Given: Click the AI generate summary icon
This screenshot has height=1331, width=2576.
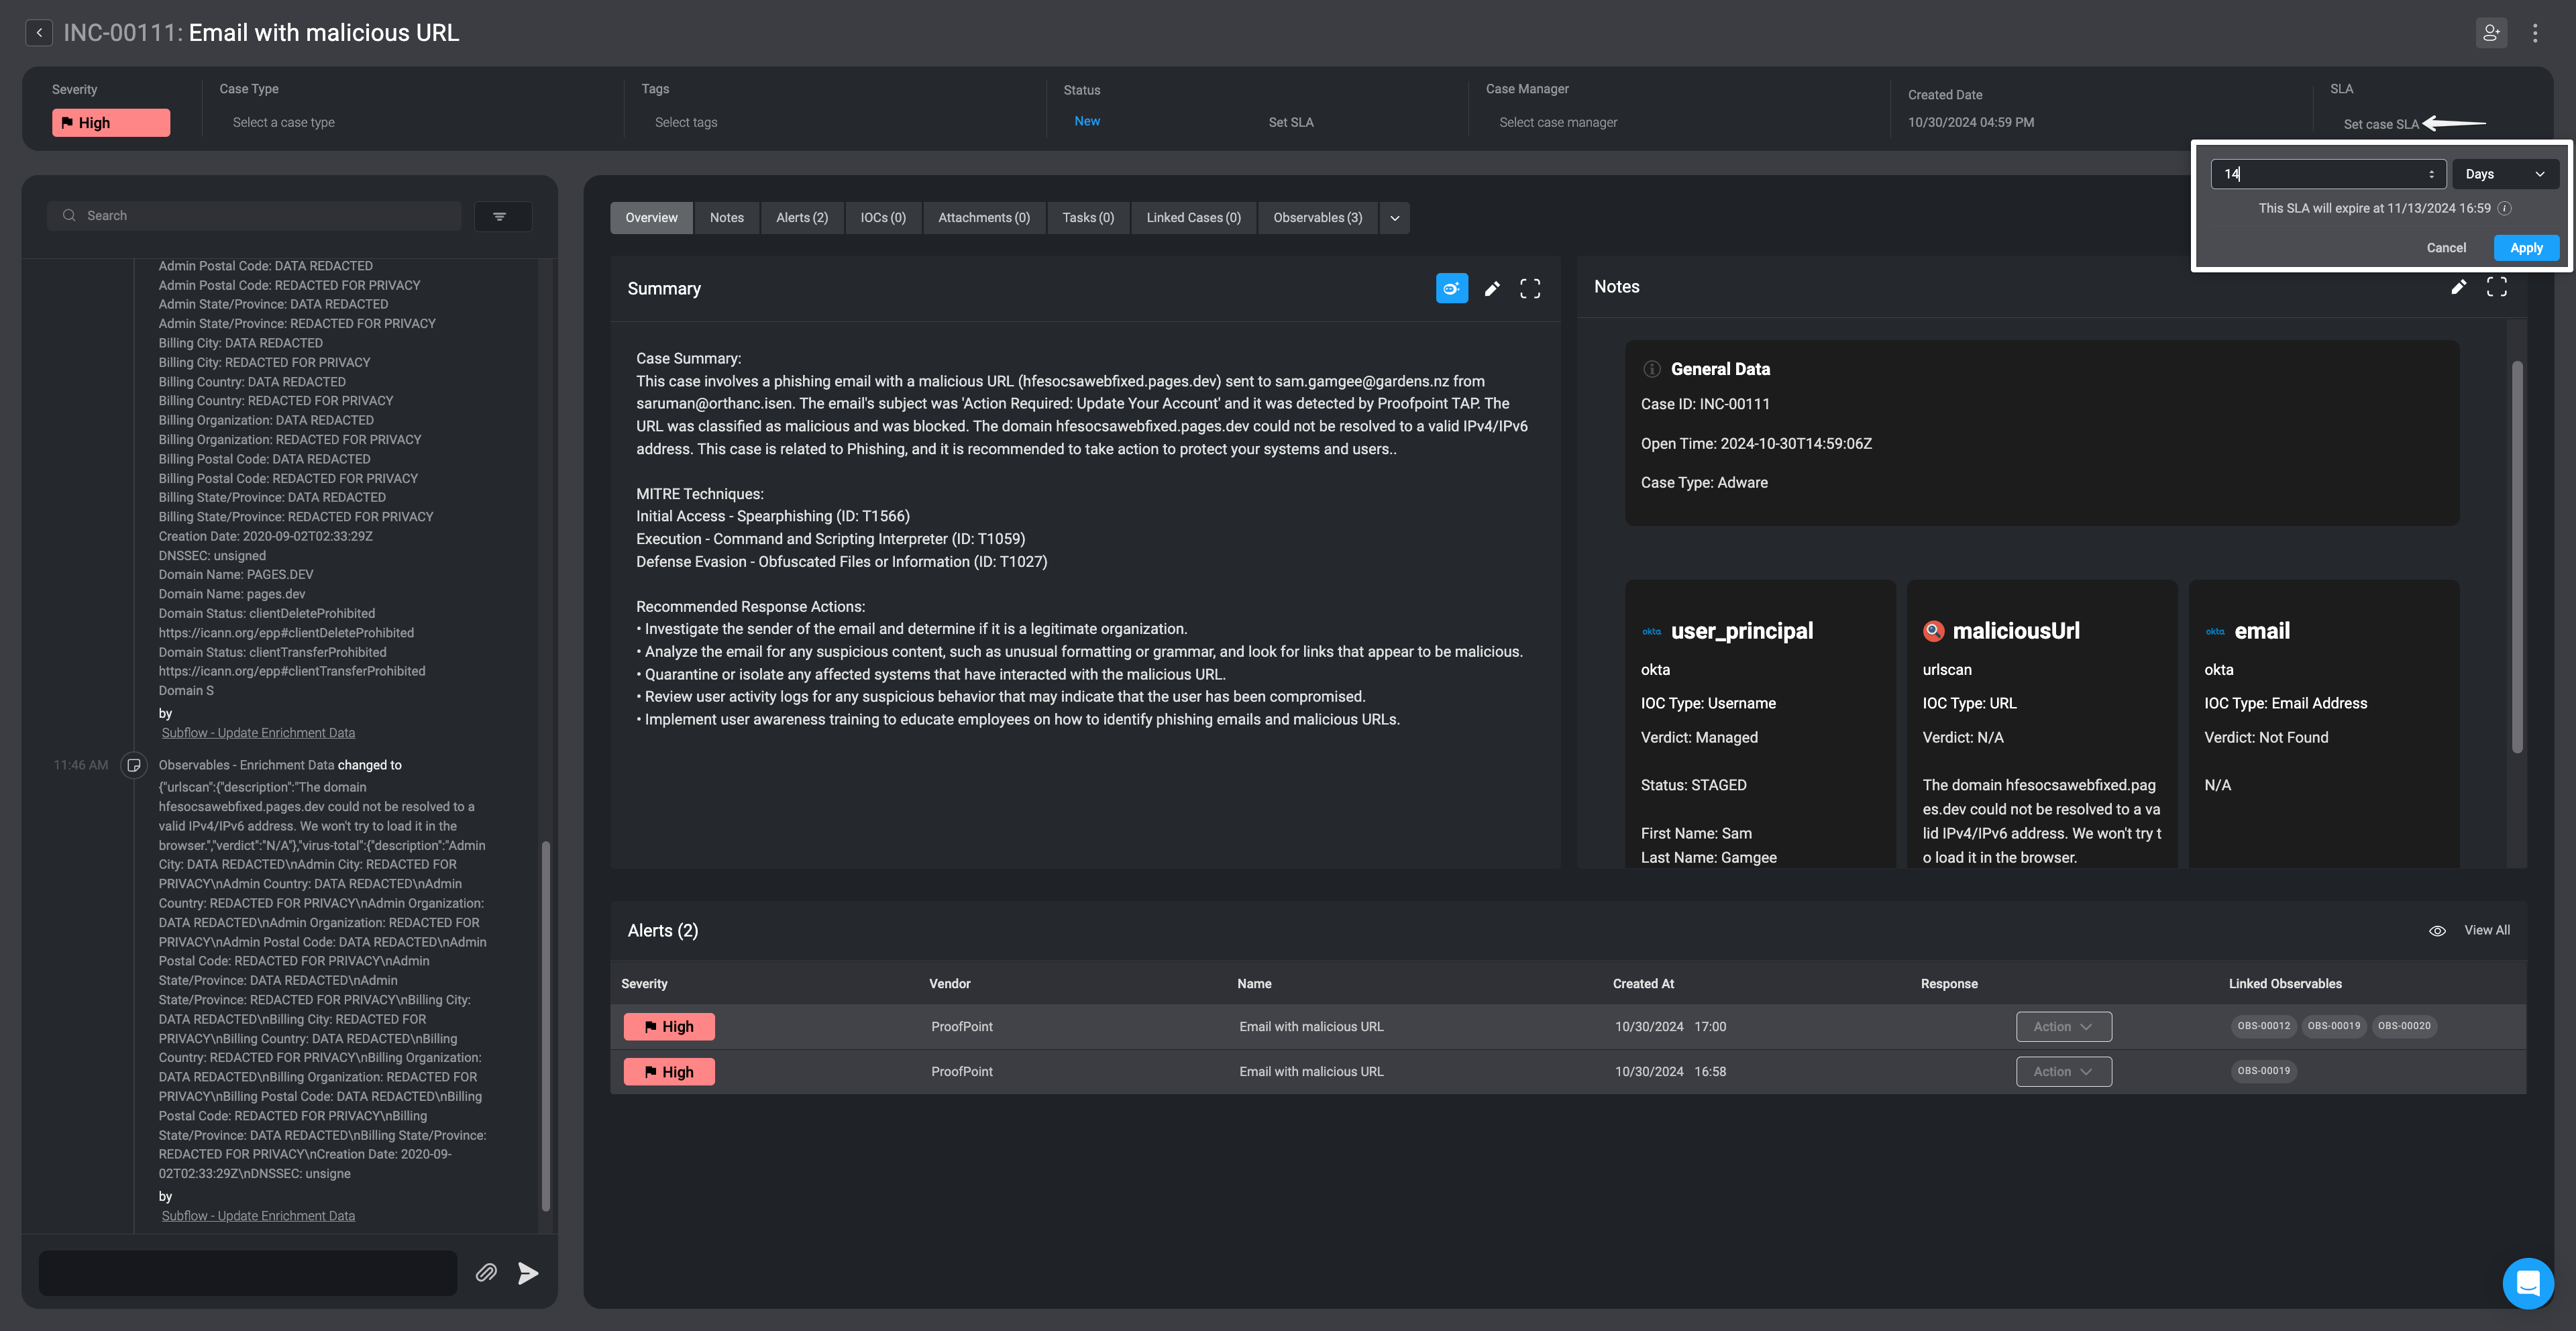Looking at the screenshot, I should tap(1452, 289).
